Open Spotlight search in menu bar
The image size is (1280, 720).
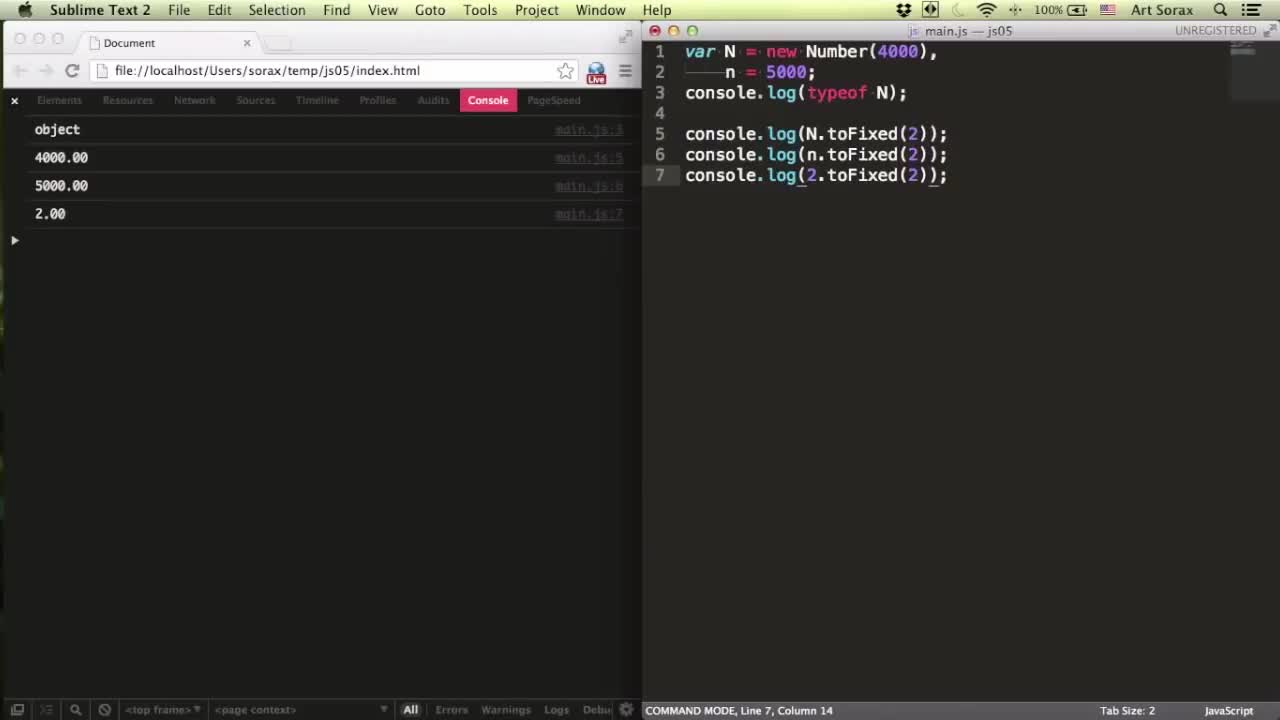tap(1220, 10)
